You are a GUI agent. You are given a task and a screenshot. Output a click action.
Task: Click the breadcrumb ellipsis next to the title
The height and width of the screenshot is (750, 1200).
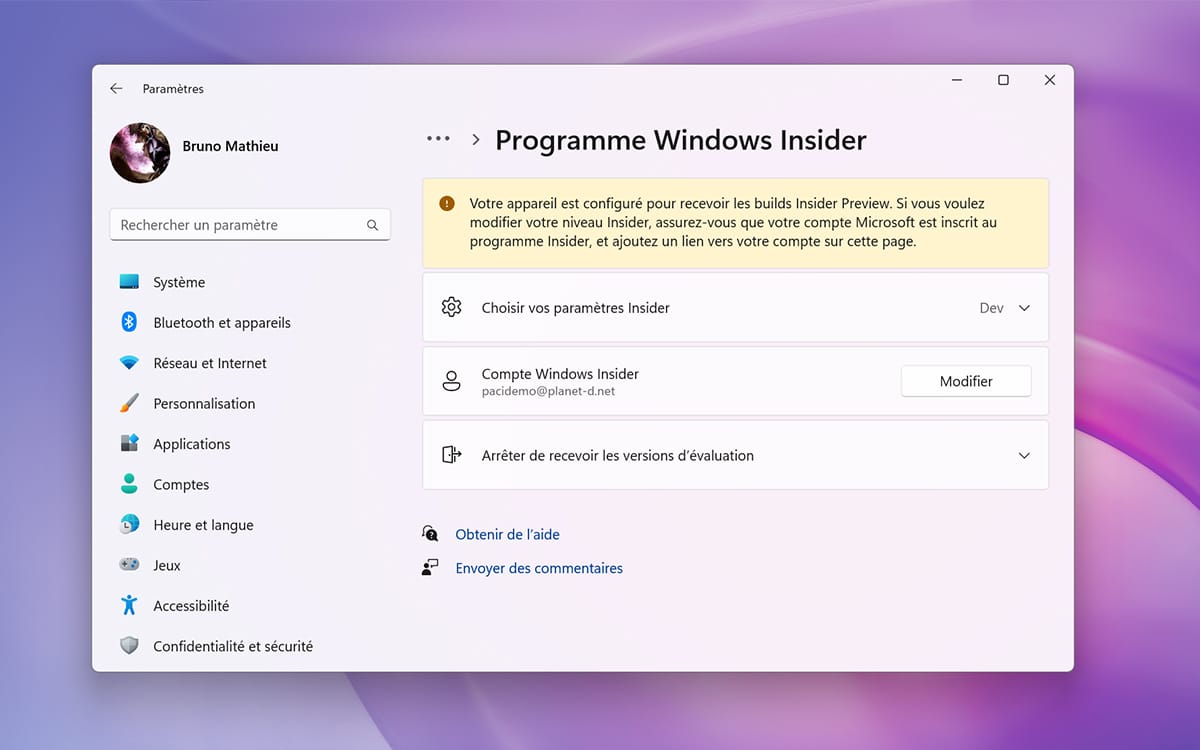[x=437, y=139]
